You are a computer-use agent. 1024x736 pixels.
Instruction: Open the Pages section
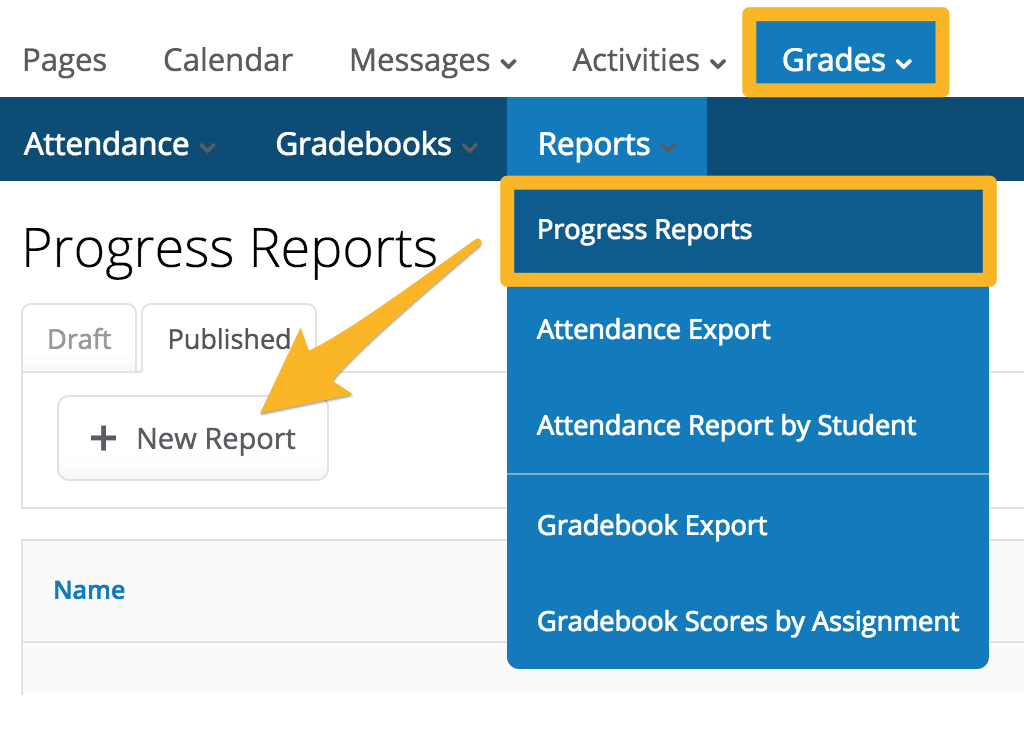pos(64,61)
